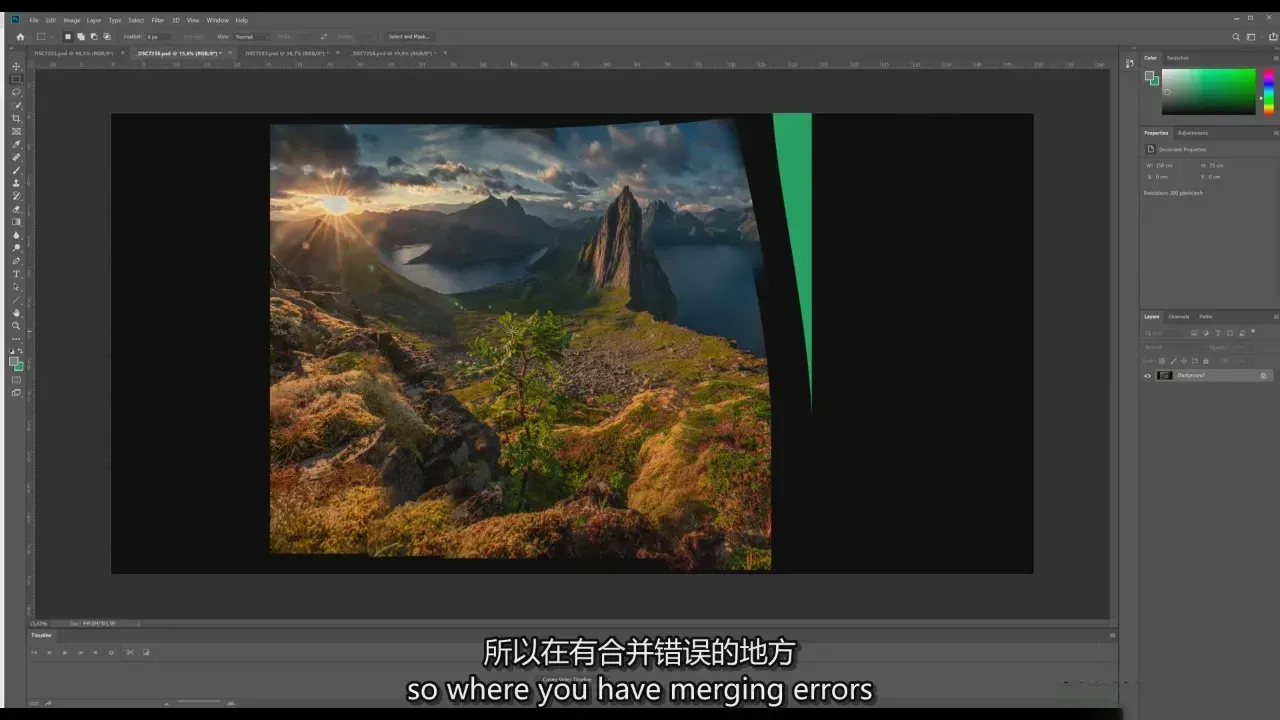This screenshot has height=720, width=1280.
Task: Enable Subtract from Selection mode
Action: (x=92, y=37)
